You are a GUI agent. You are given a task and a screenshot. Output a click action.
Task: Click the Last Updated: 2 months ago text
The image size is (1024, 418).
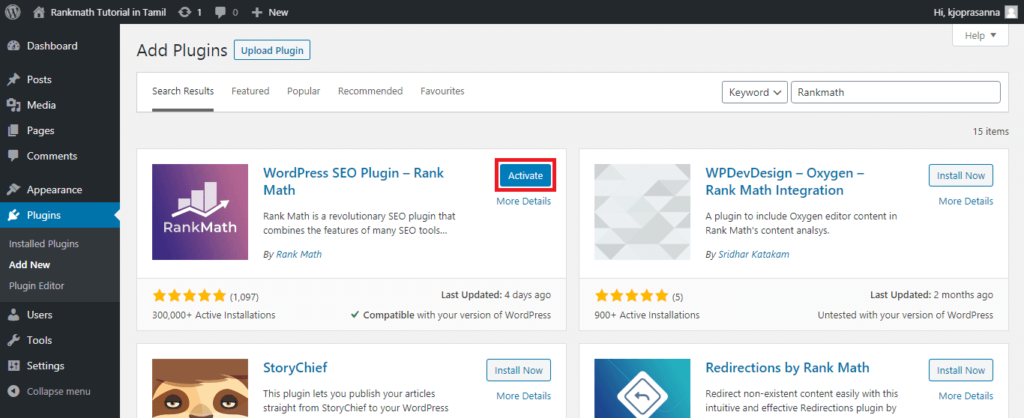click(x=931, y=295)
